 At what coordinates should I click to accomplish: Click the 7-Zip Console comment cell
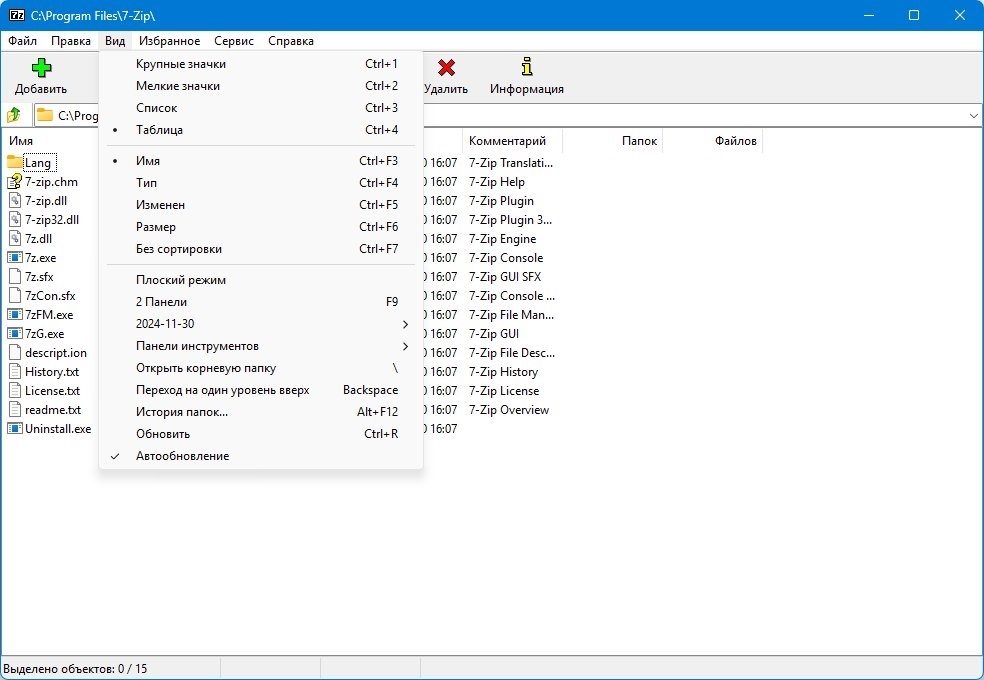pos(506,258)
